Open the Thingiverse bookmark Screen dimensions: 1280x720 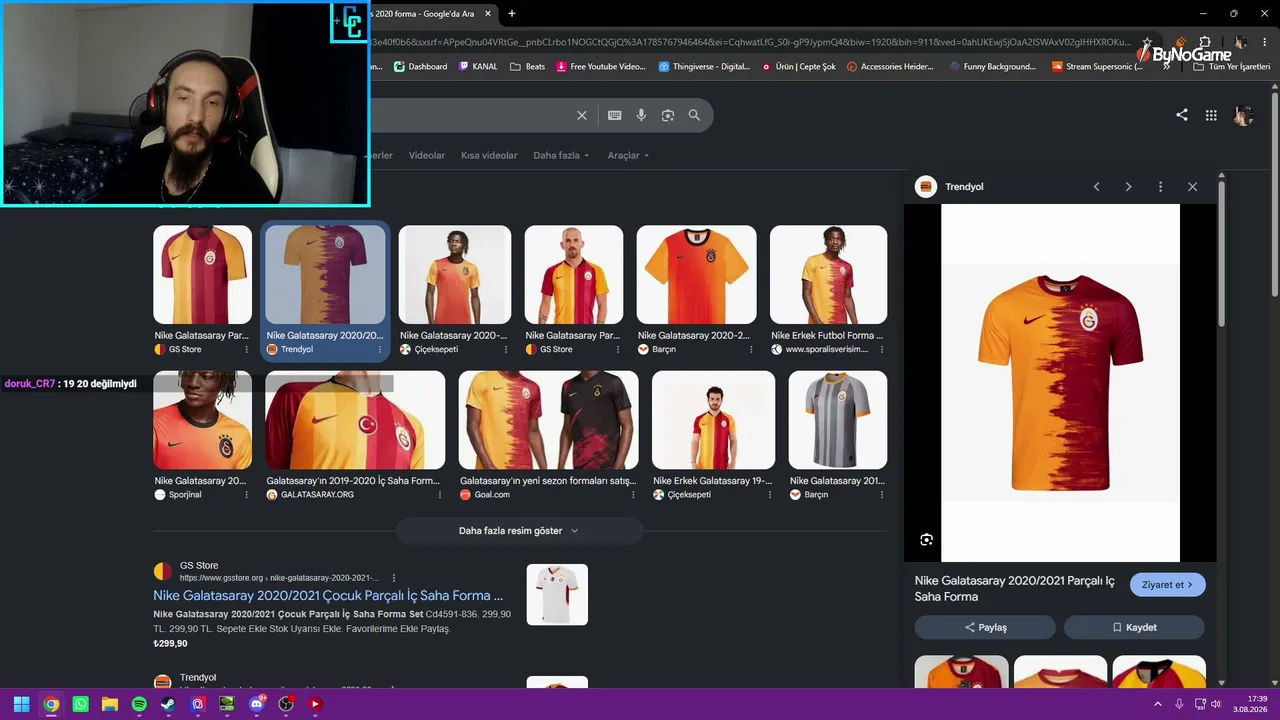coord(704,67)
